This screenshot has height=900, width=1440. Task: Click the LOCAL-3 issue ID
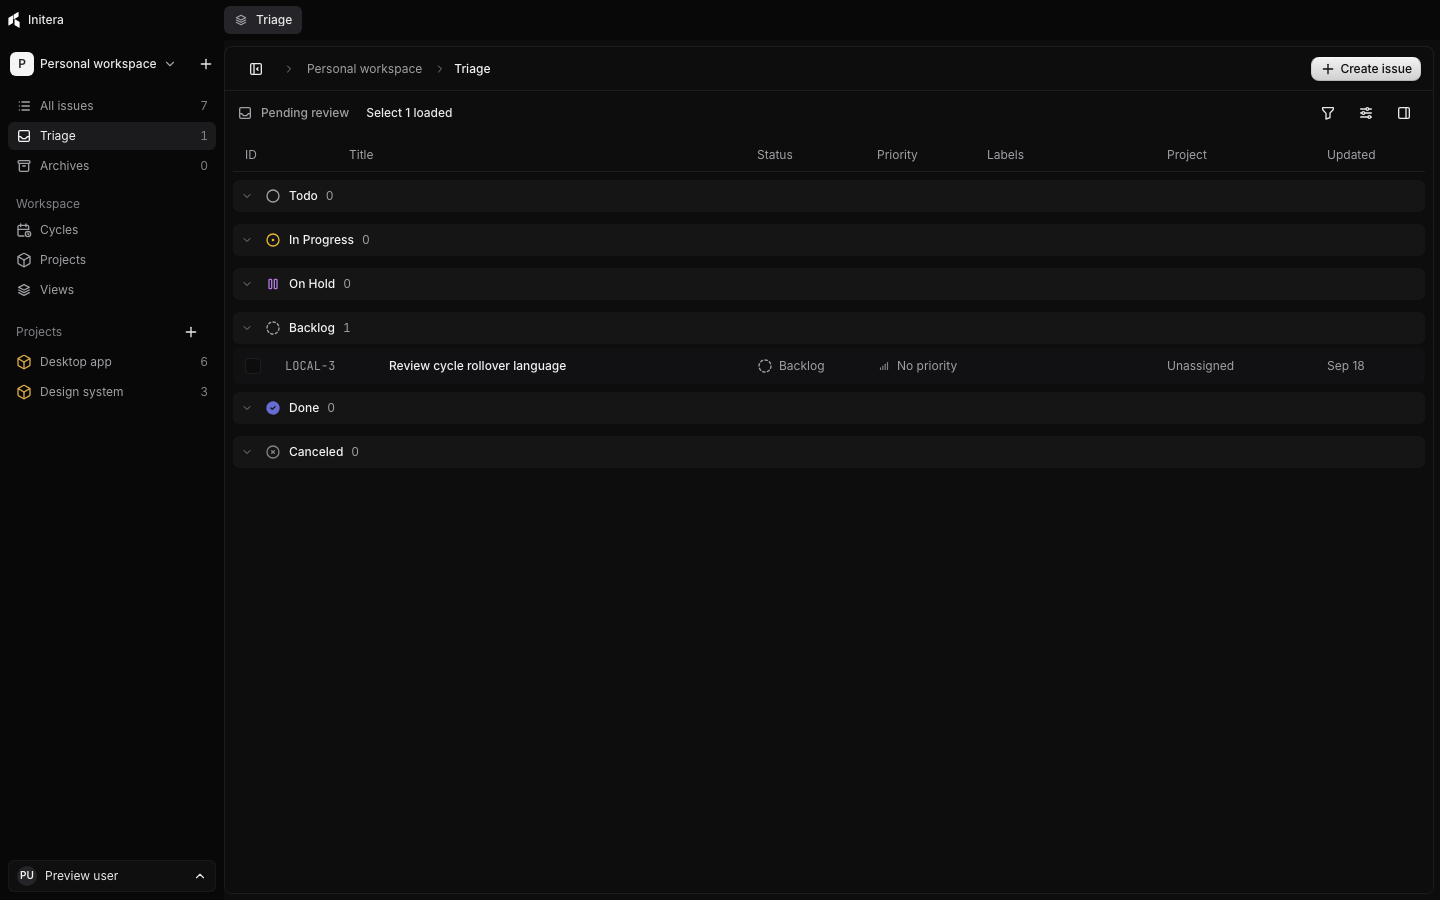pyautogui.click(x=310, y=366)
